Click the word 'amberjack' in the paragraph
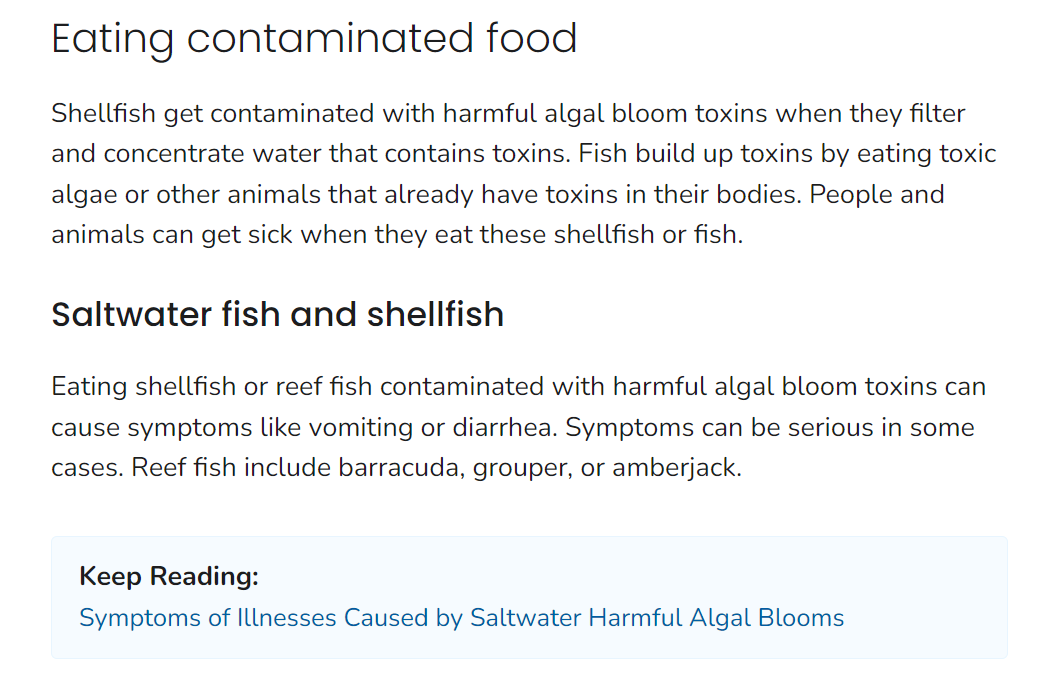 coord(675,468)
